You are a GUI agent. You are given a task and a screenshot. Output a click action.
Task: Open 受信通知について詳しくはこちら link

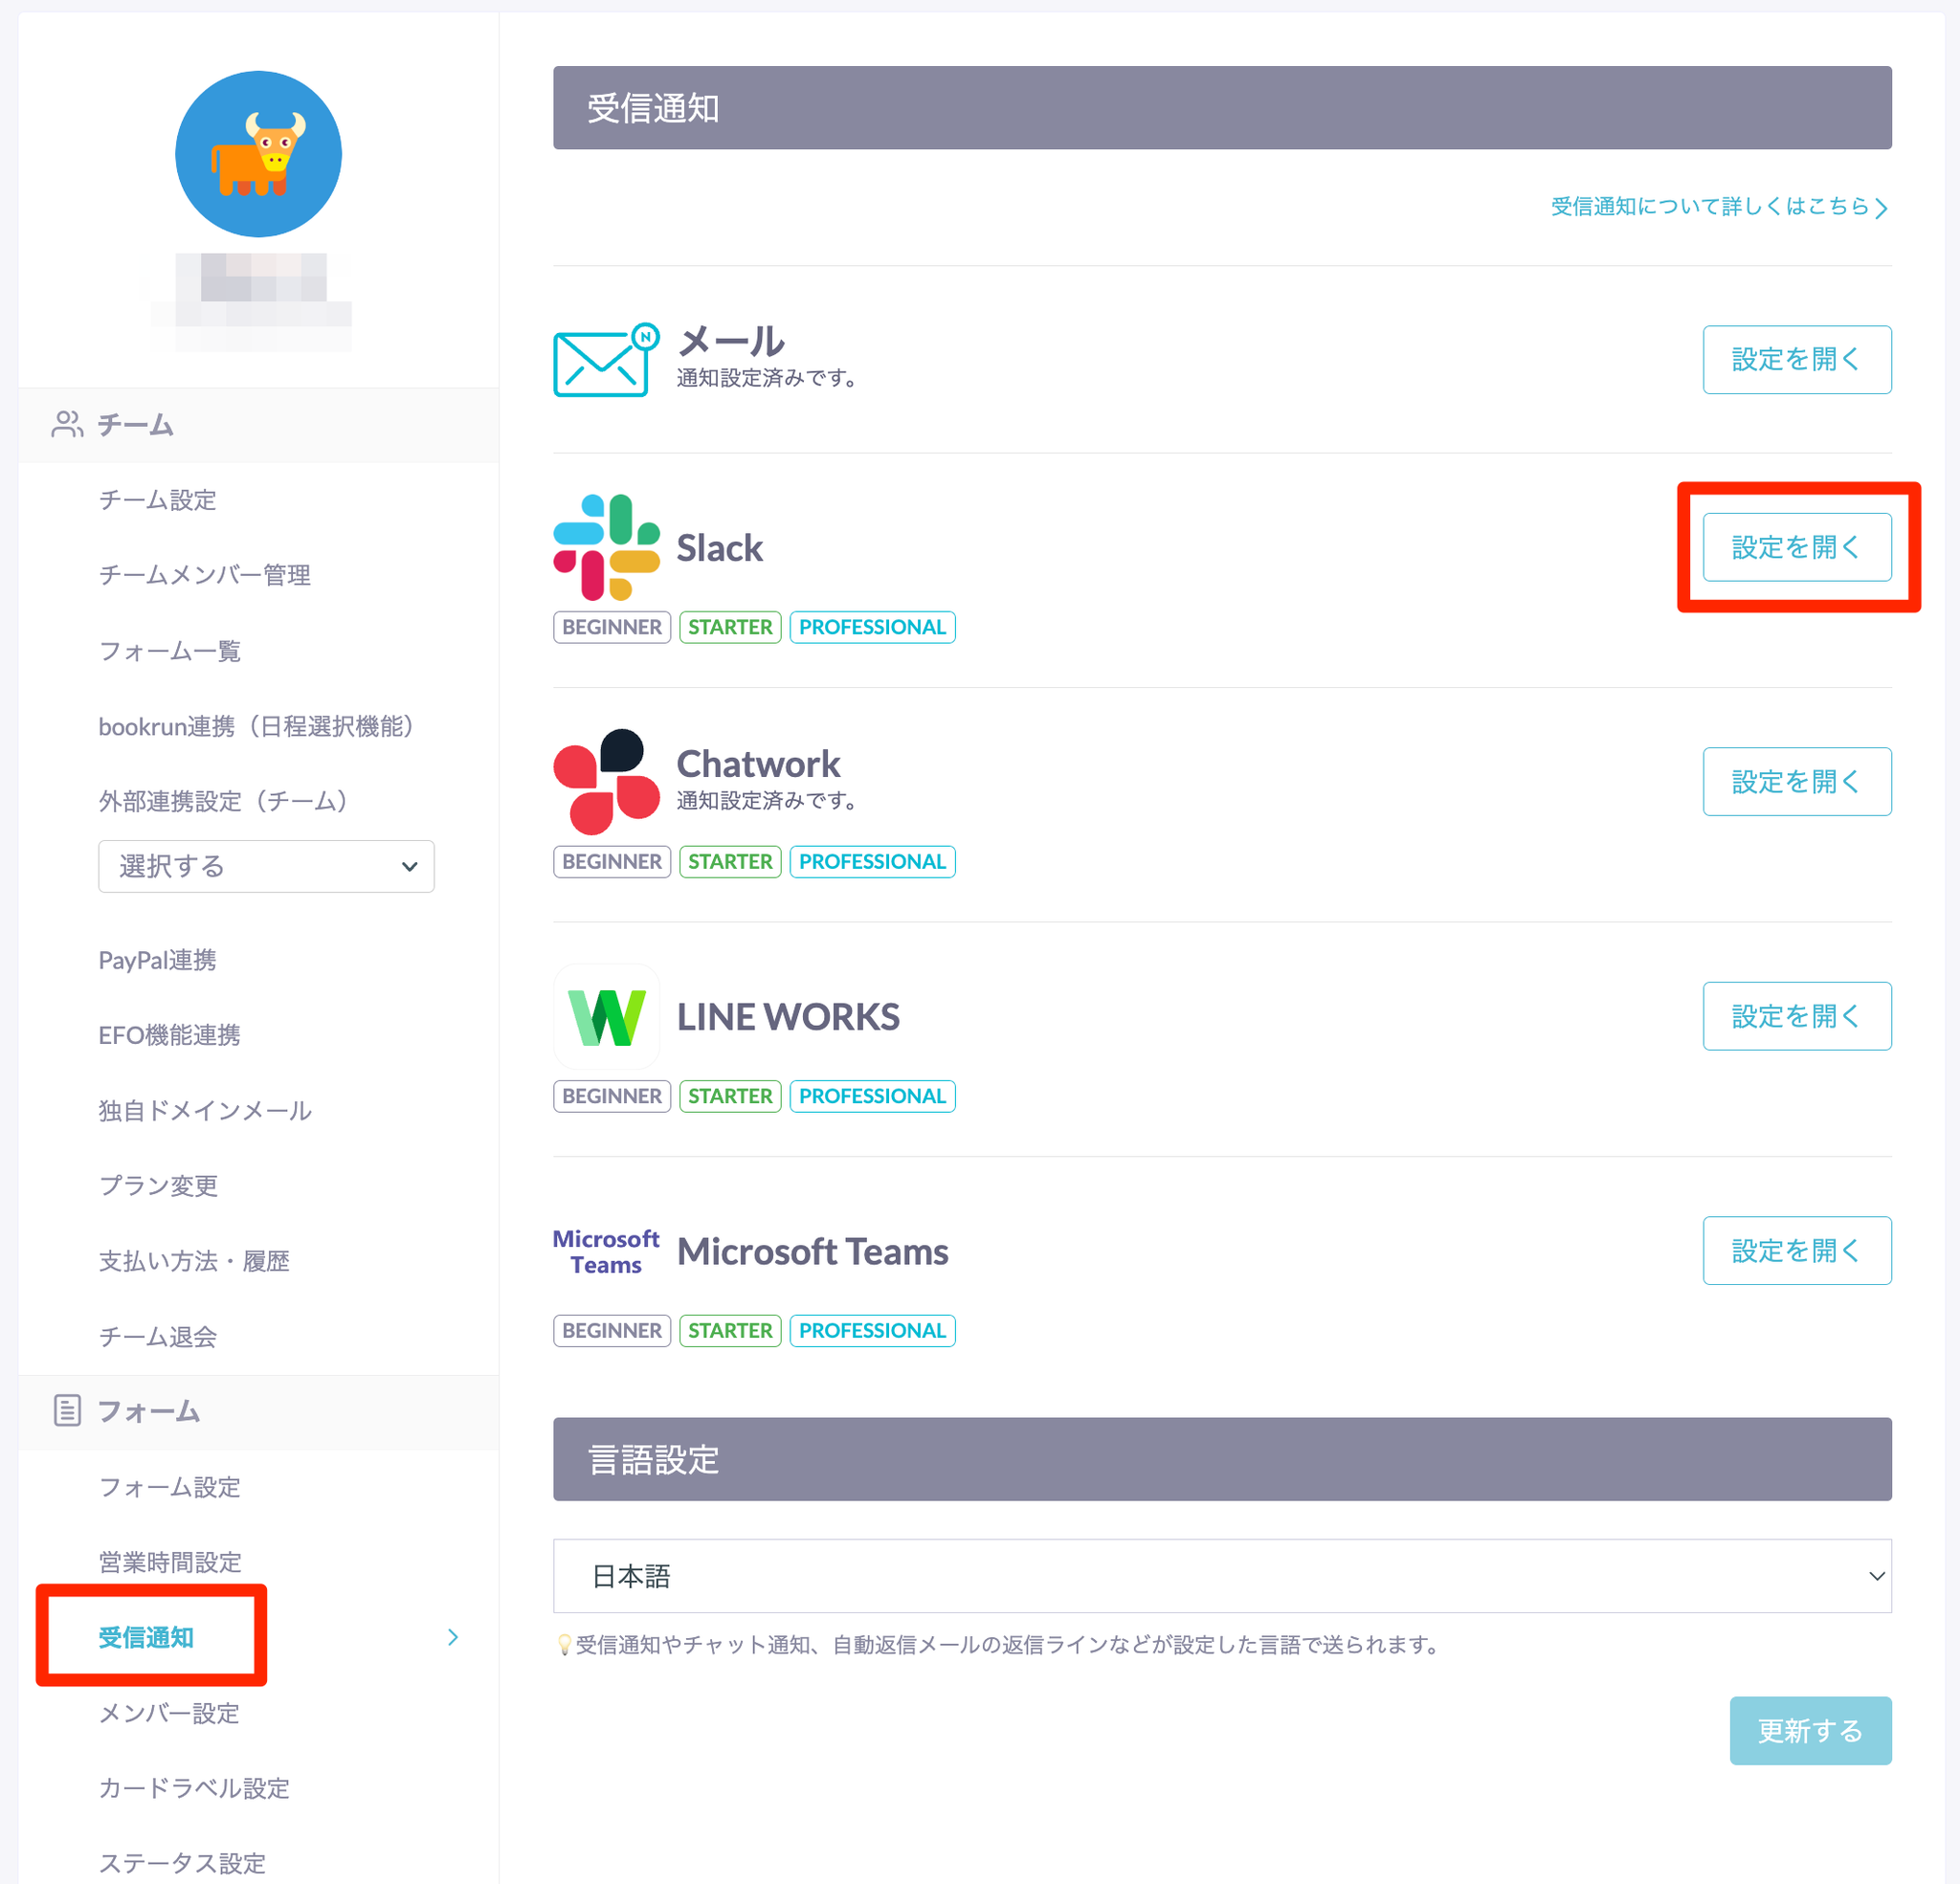[x=1717, y=207]
